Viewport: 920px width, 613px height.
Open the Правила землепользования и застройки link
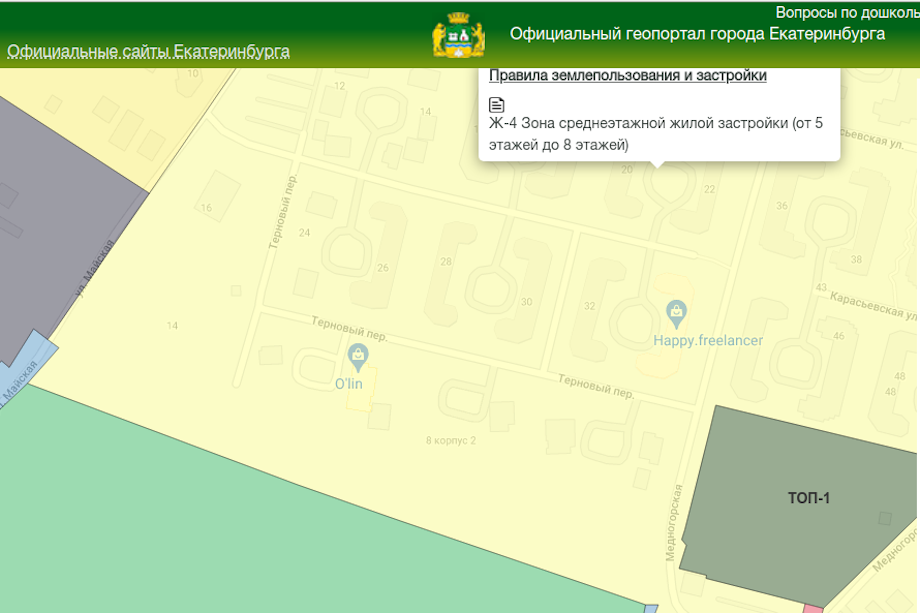click(x=627, y=76)
